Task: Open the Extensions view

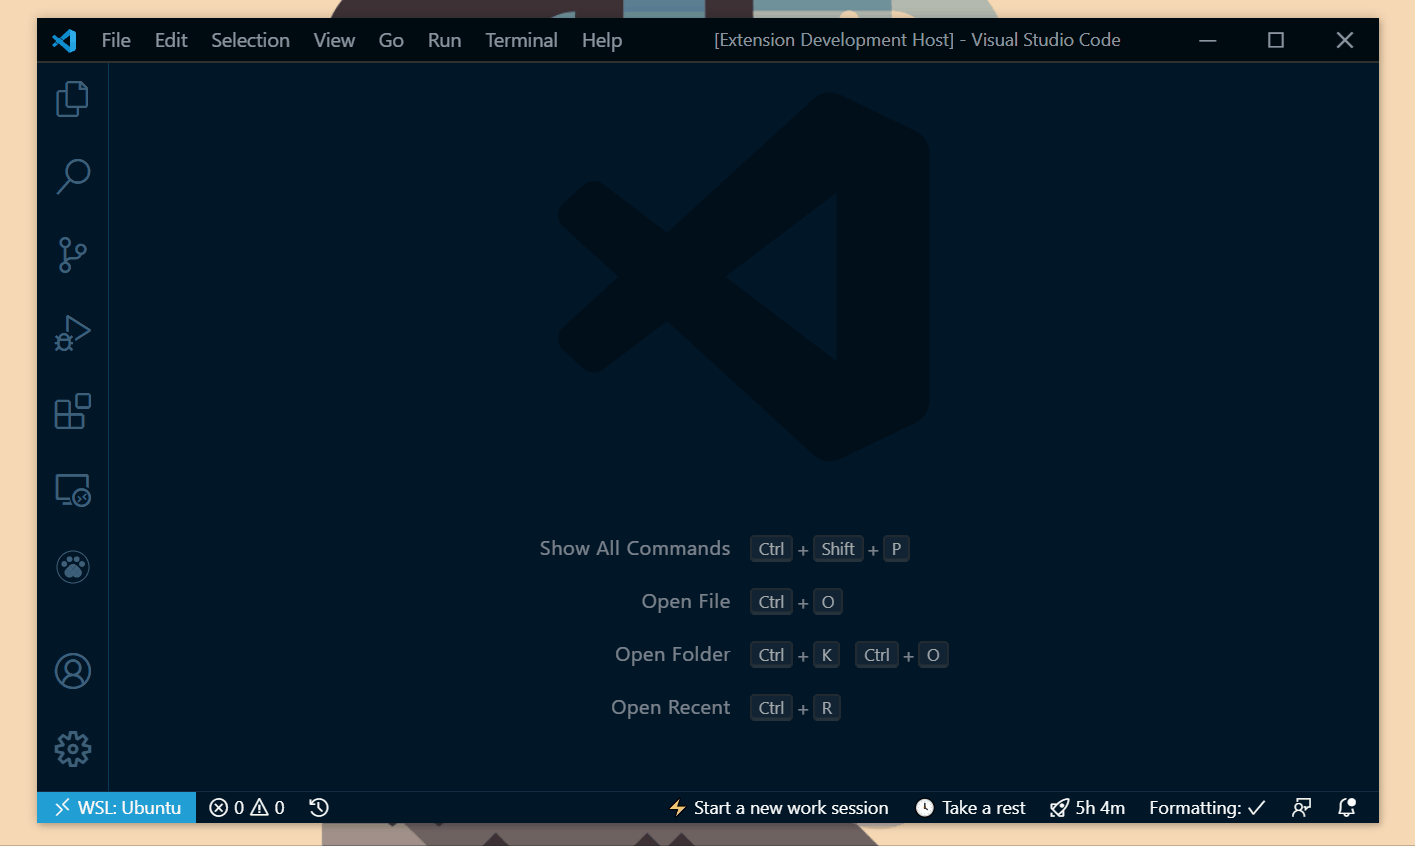Action: tap(72, 411)
